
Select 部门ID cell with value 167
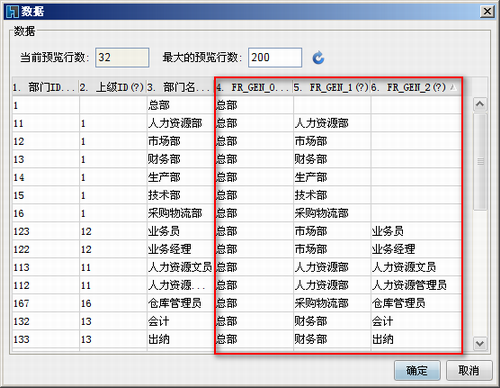coord(46,304)
